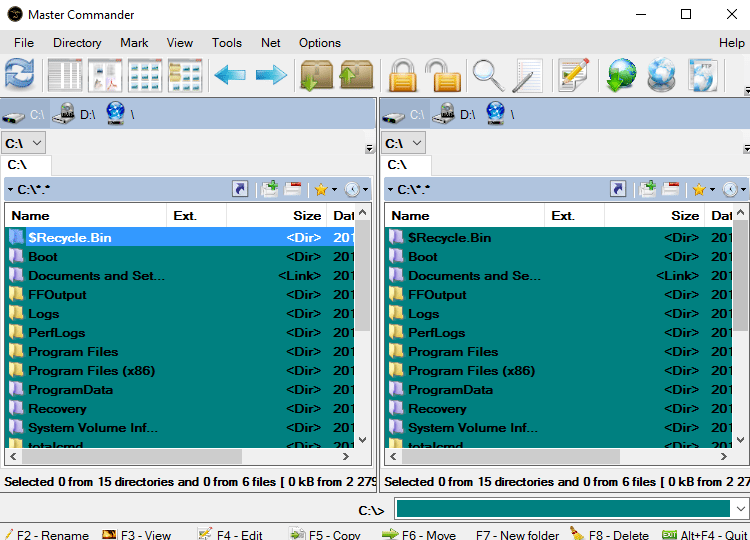Open the left panel C:\ drive dropdown
The image size is (750, 540).
[x=24, y=144]
